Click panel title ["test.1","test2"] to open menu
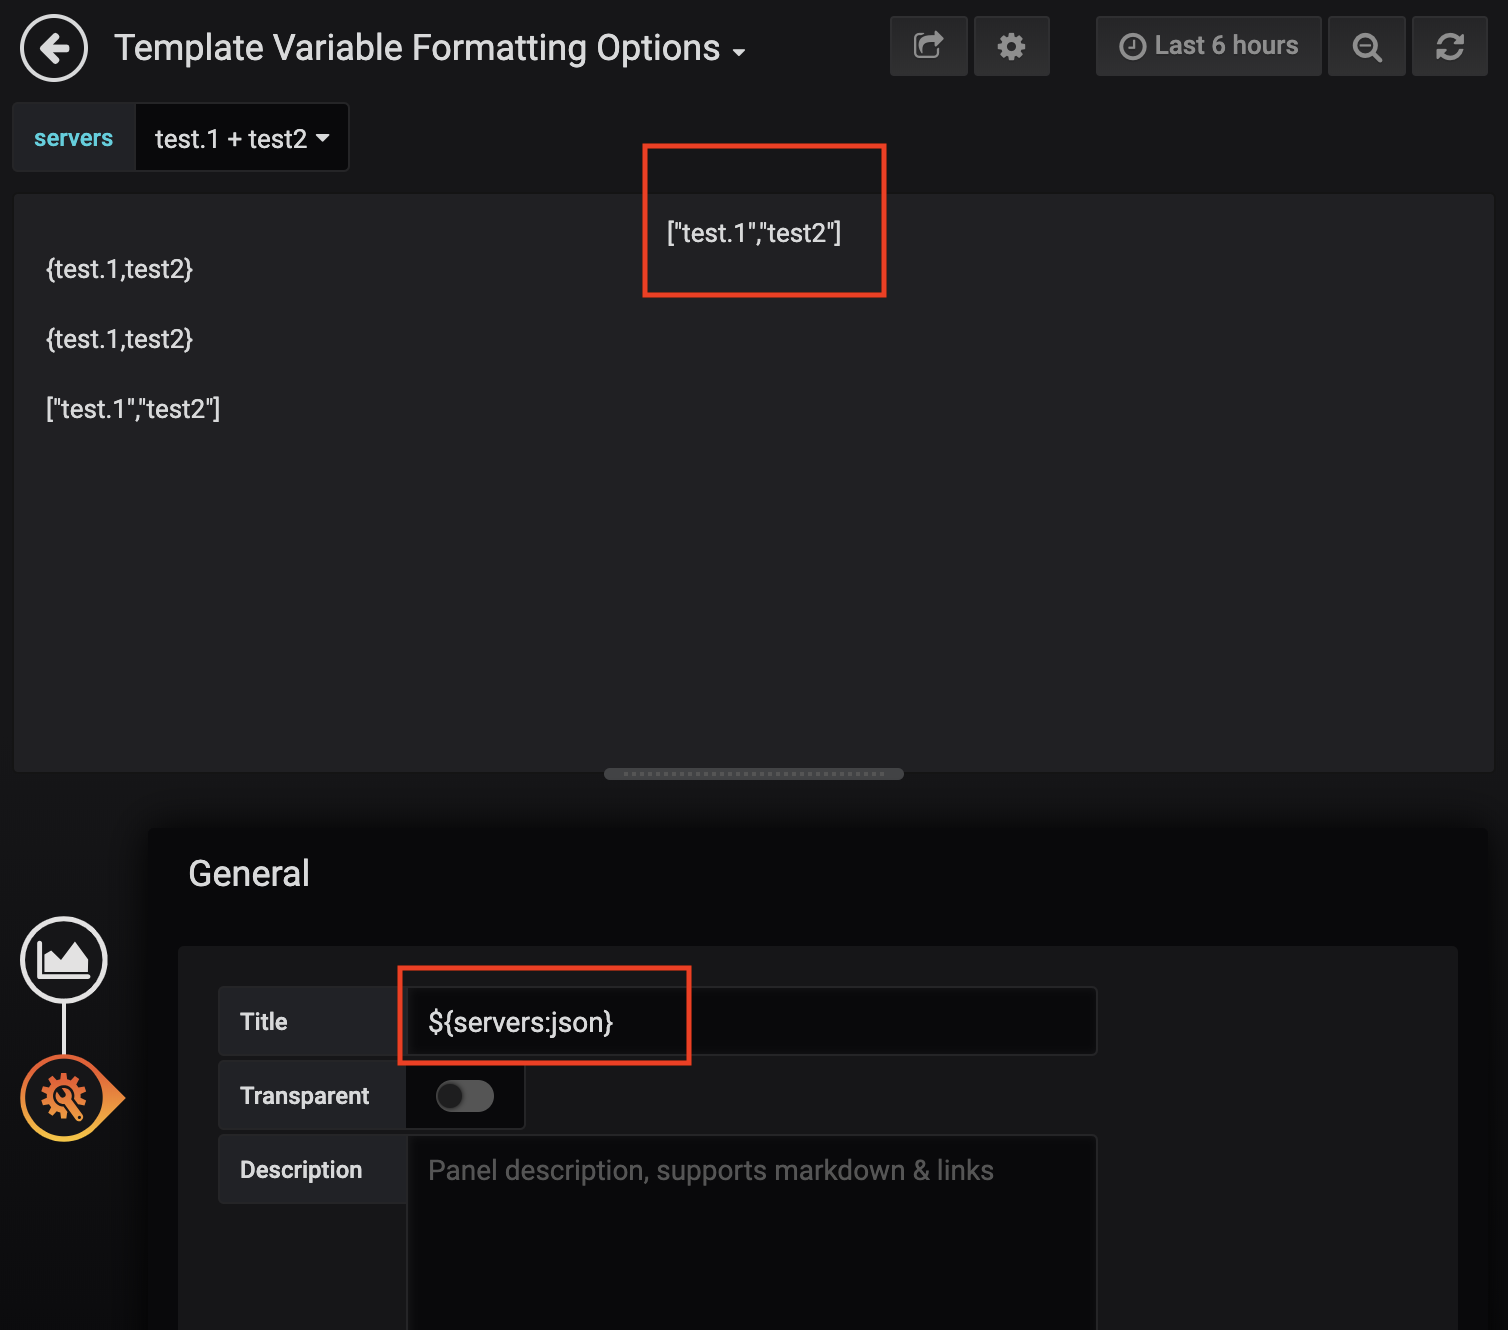 (753, 233)
